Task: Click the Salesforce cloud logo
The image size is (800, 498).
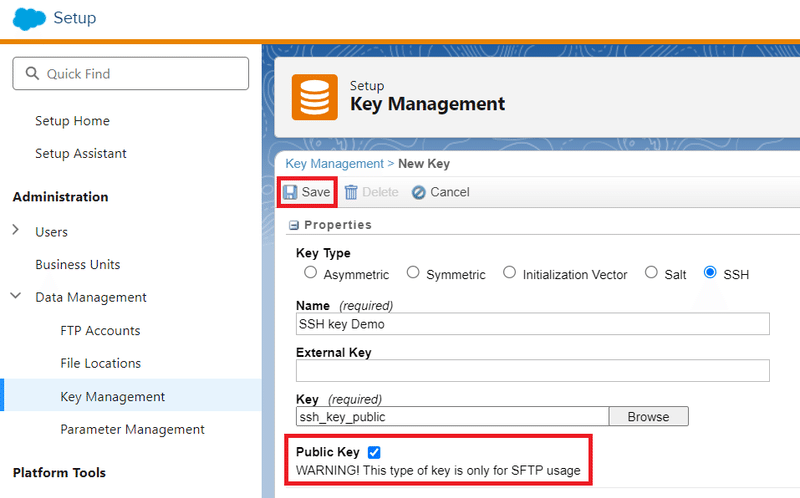Action: pos(29,19)
